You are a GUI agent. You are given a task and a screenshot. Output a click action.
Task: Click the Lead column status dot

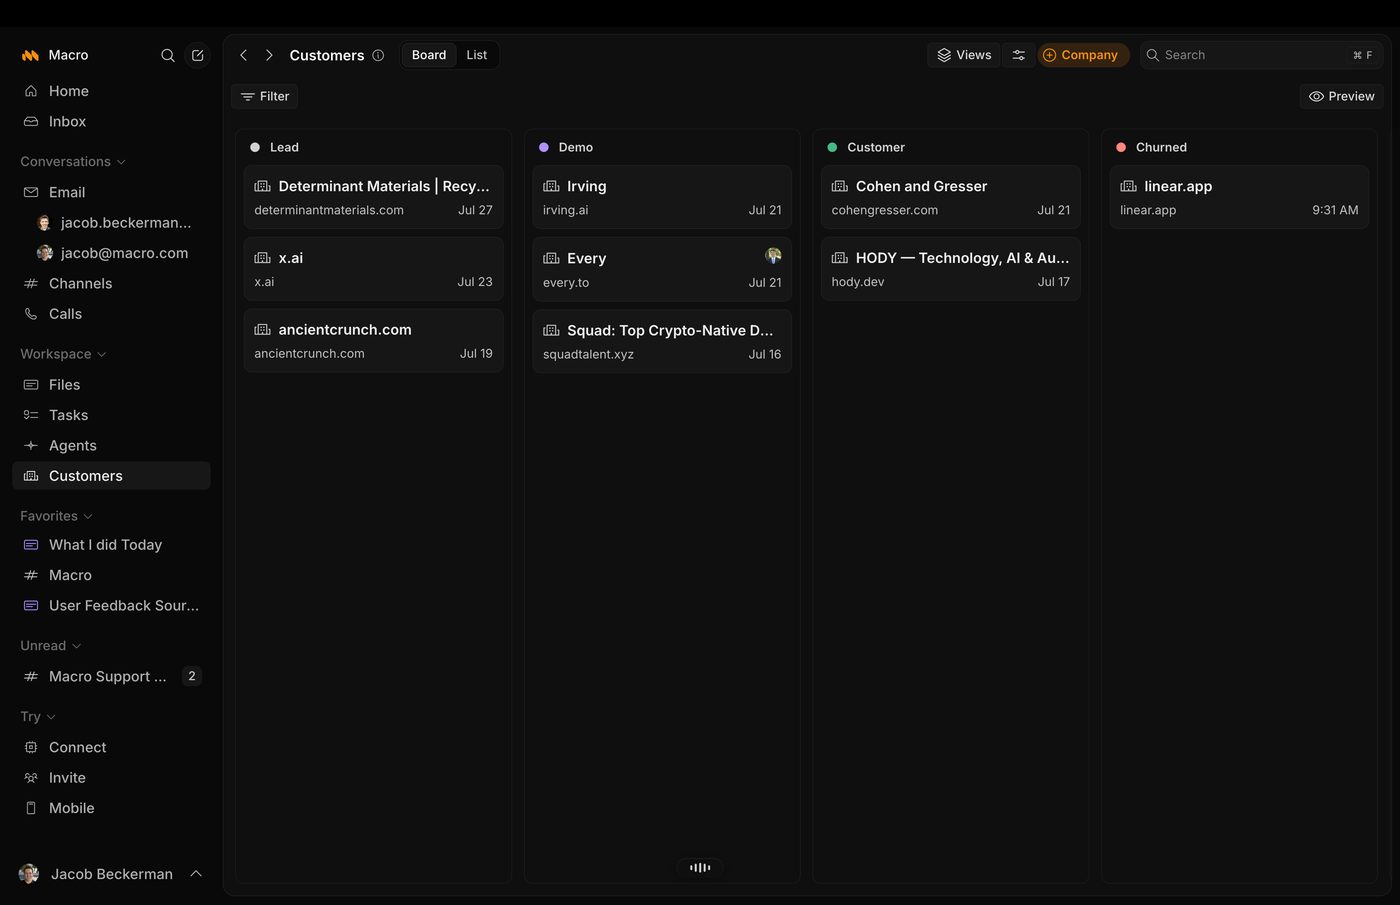pyautogui.click(x=255, y=147)
